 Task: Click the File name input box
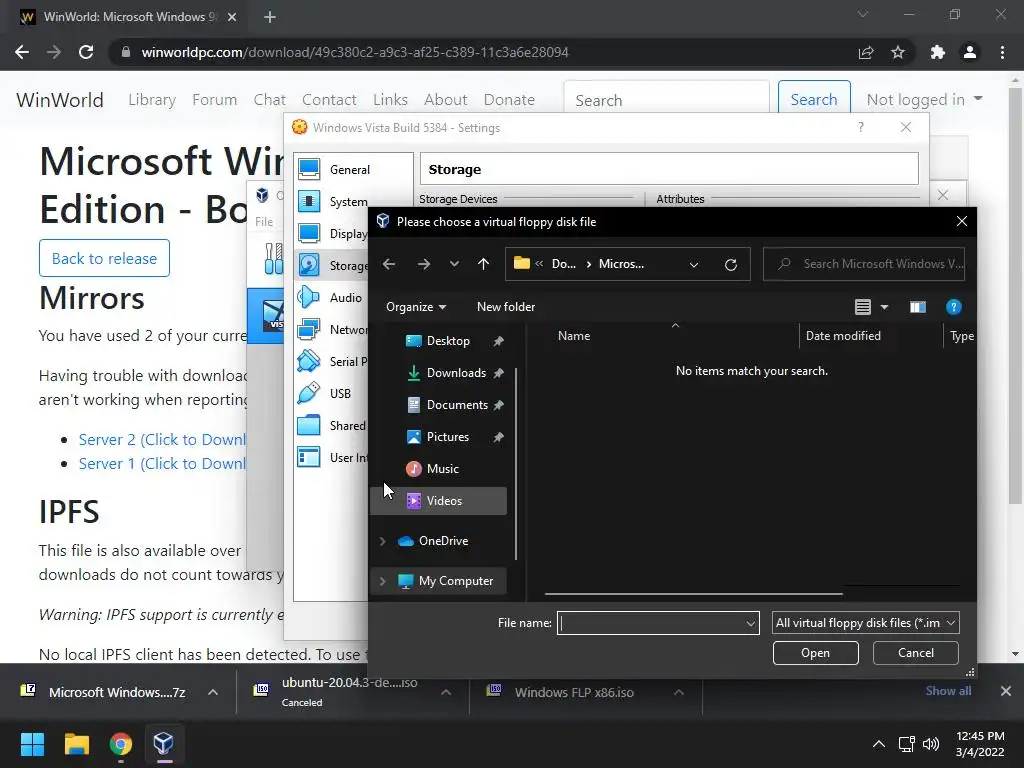click(x=651, y=623)
